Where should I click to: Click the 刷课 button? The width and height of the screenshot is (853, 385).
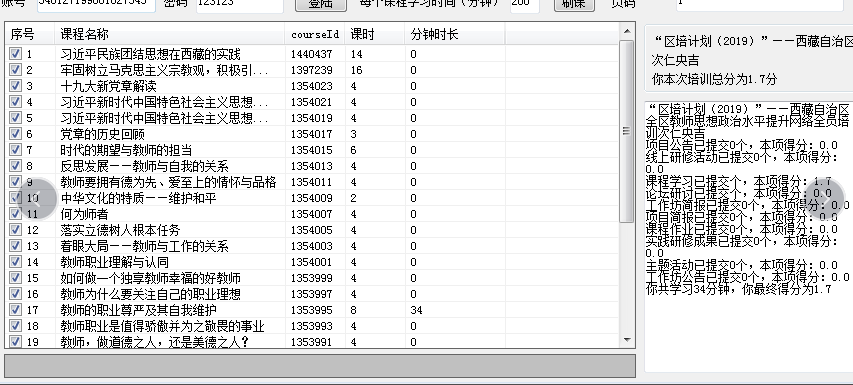573,4
